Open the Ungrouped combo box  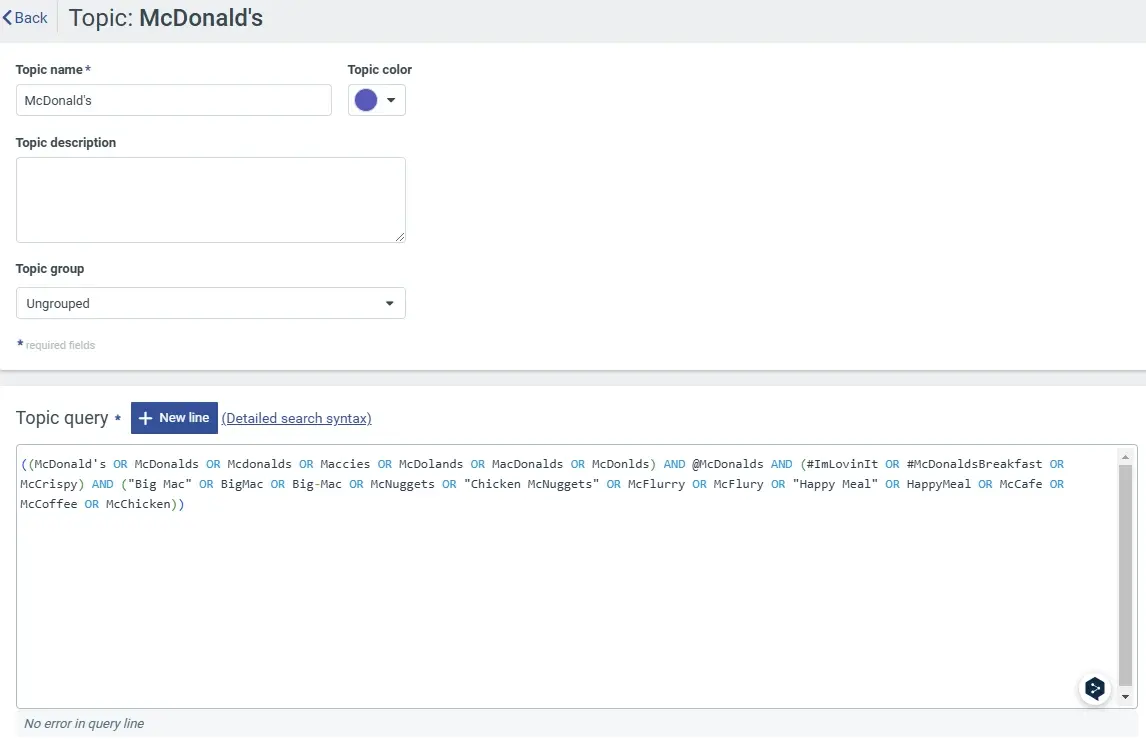[210, 303]
